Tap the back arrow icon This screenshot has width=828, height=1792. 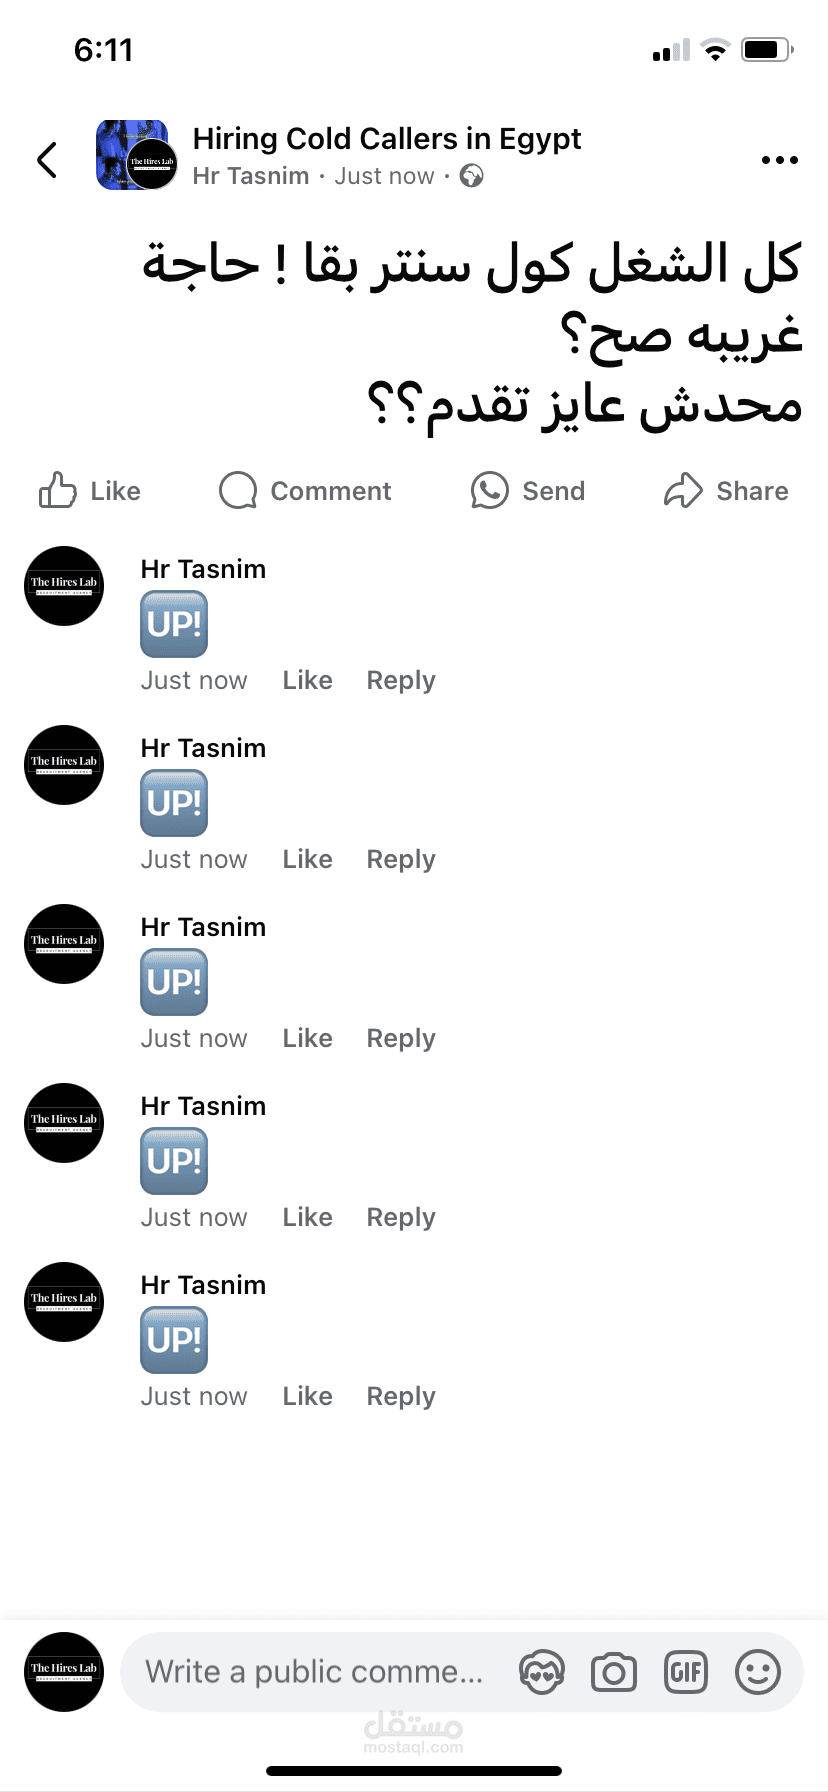click(47, 159)
